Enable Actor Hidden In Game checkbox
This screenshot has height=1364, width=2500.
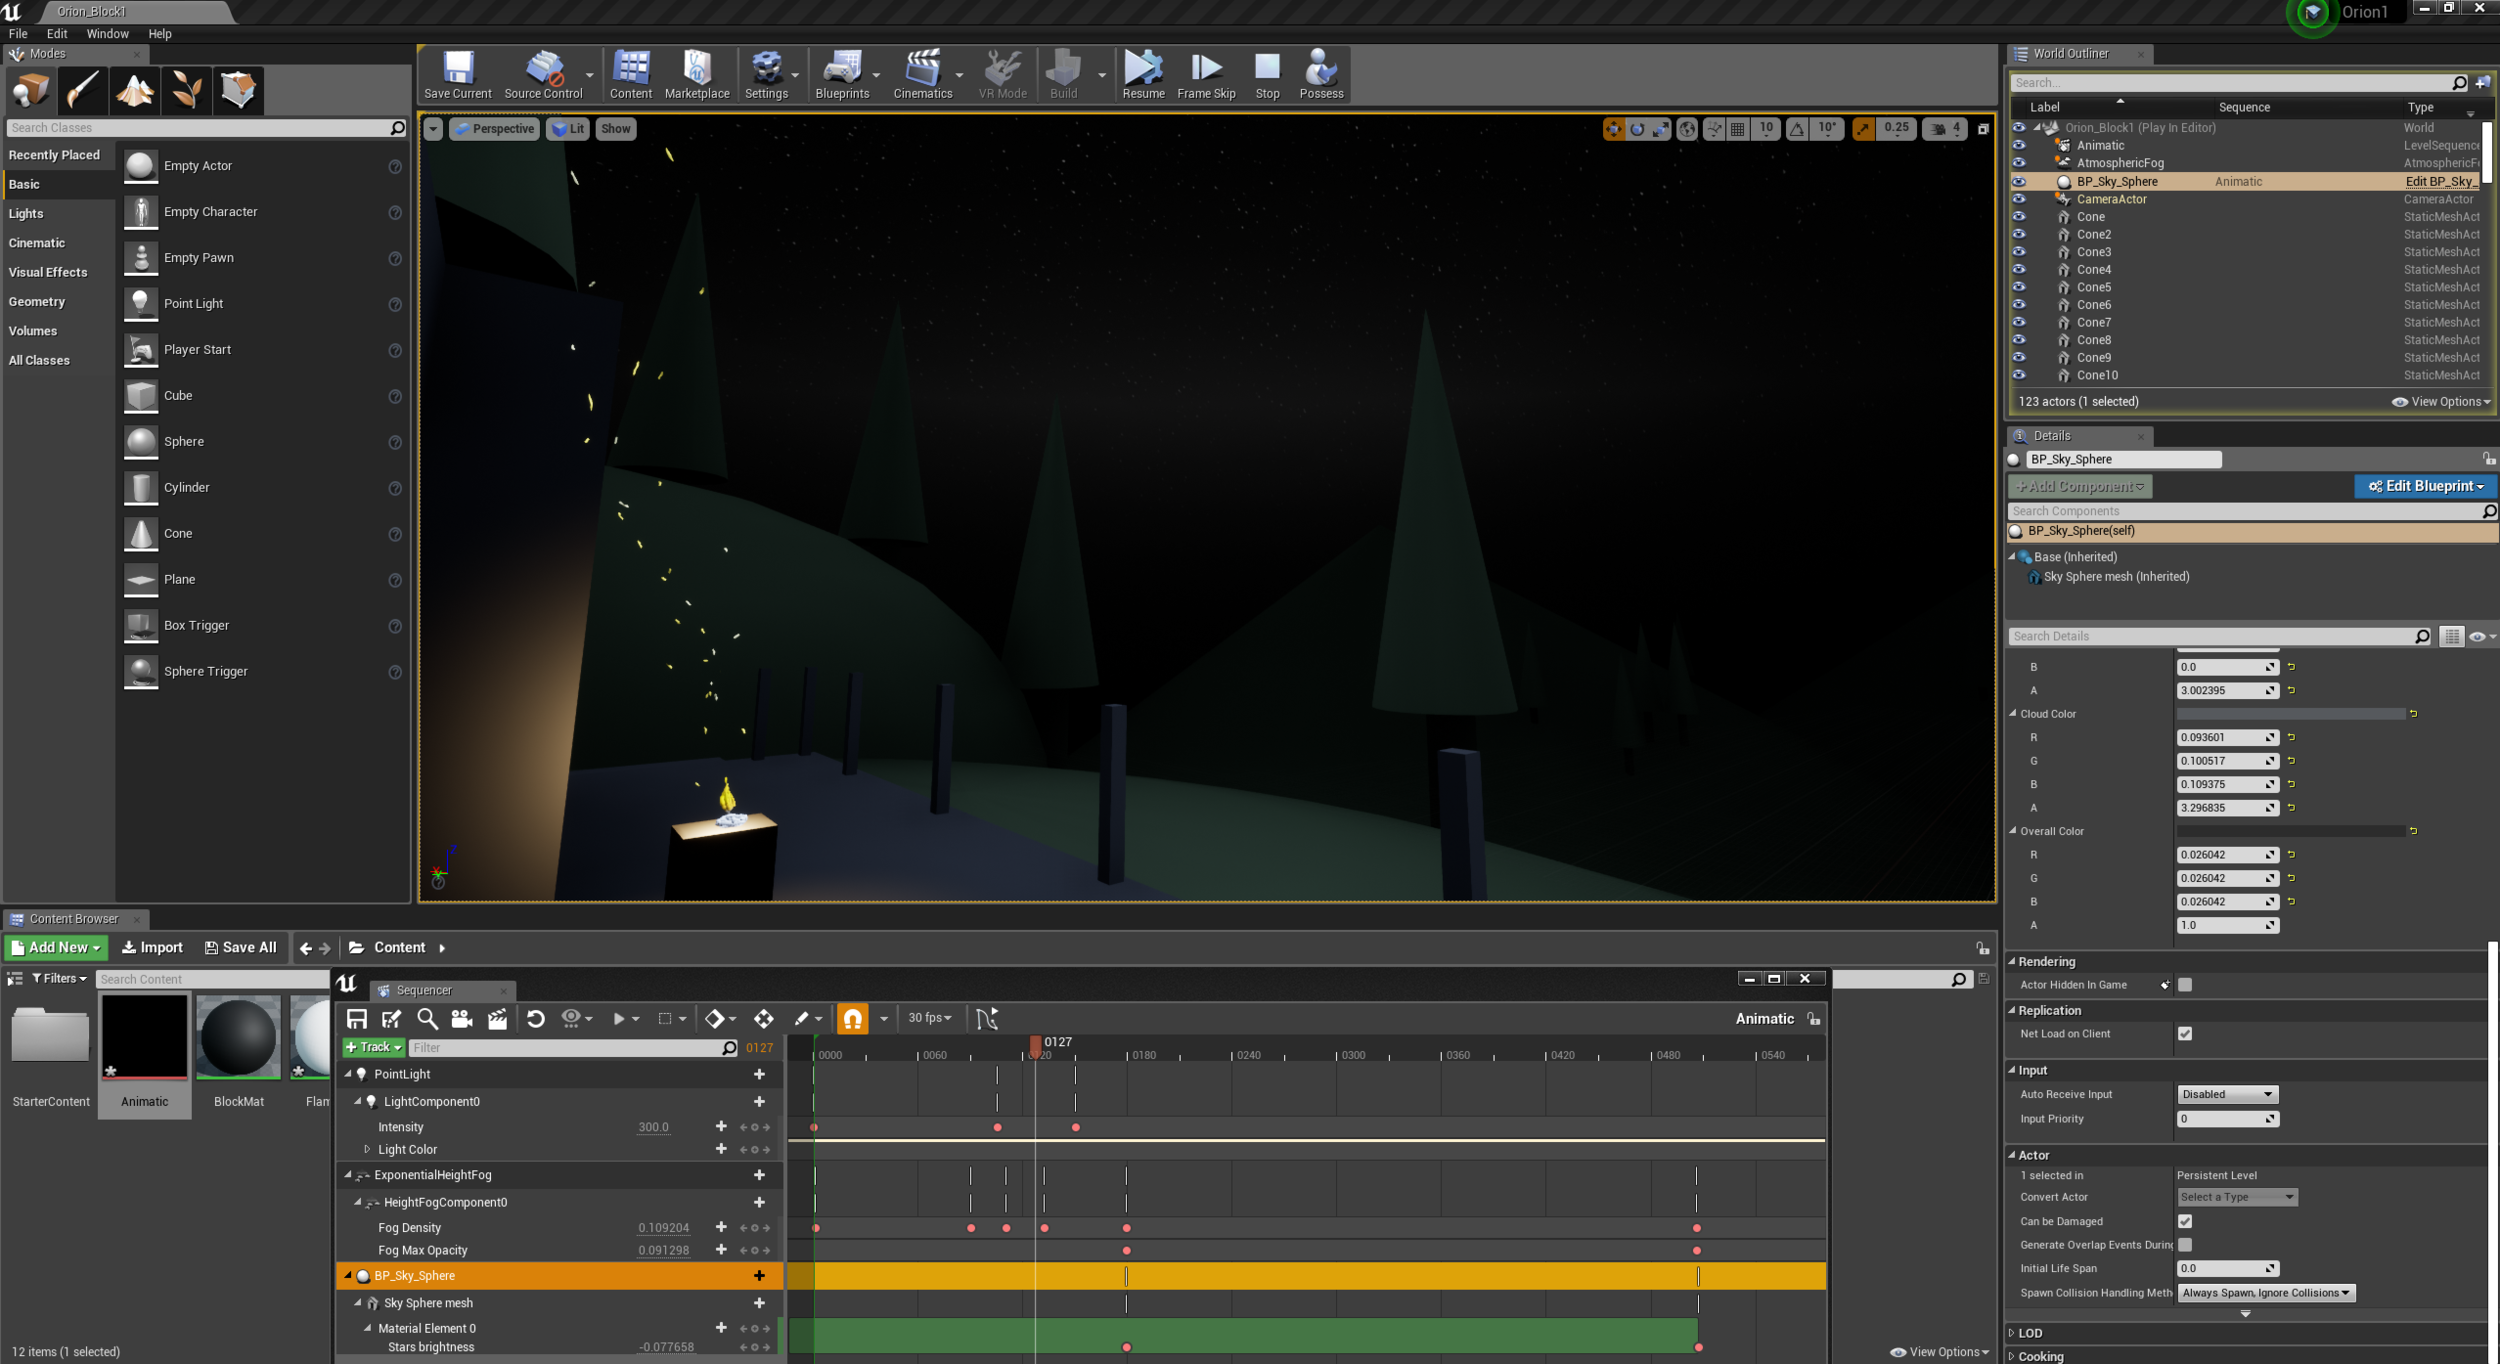[x=2185, y=985]
